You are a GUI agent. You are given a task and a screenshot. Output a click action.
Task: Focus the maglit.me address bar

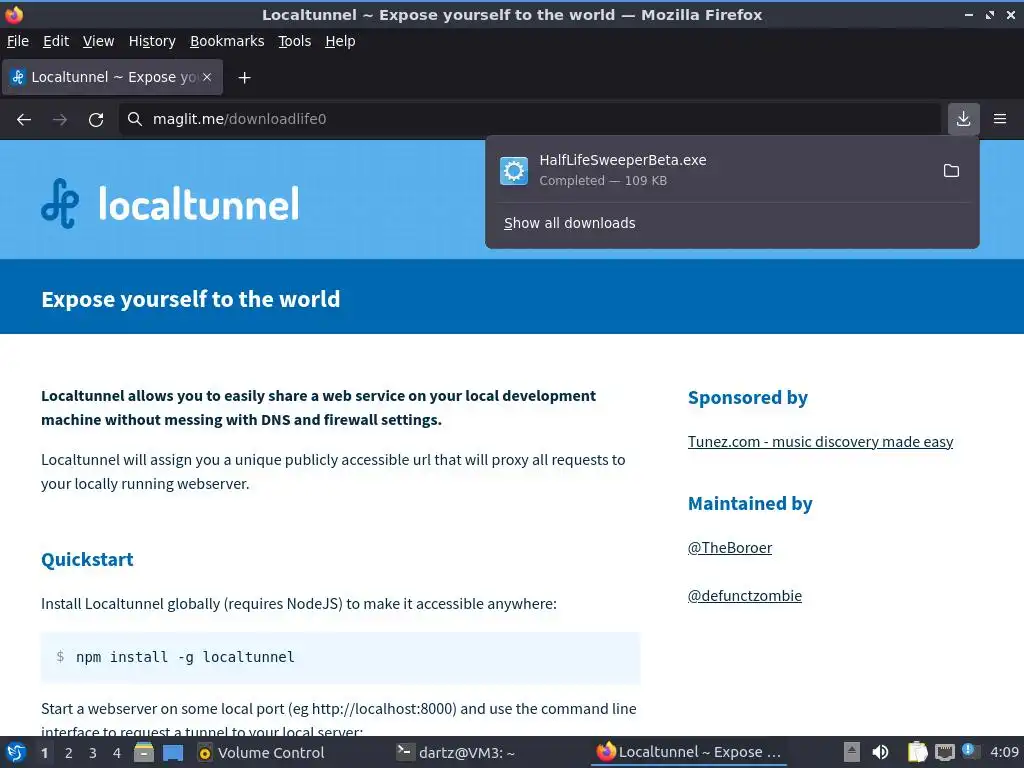(x=529, y=119)
